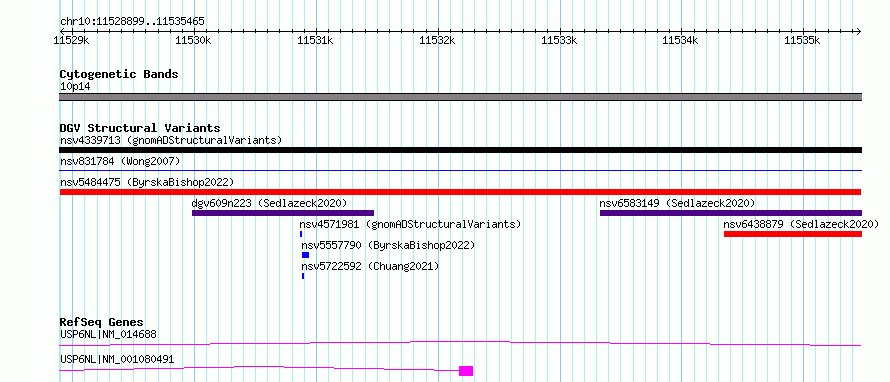
Task: Select the USP6NL NM_014688 magenta intron line
Action: (x=460, y=343)
